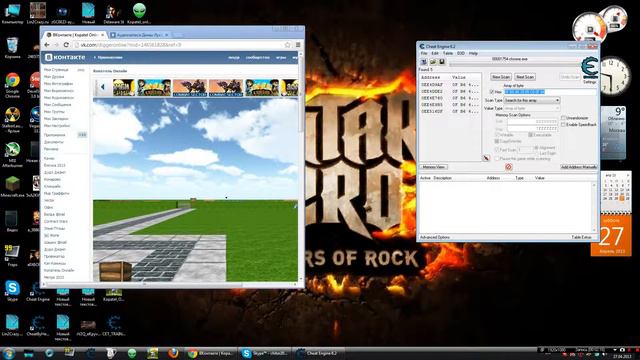Click Add Address Manually button
The image size is (640, 360).
[x=578, y=167]
